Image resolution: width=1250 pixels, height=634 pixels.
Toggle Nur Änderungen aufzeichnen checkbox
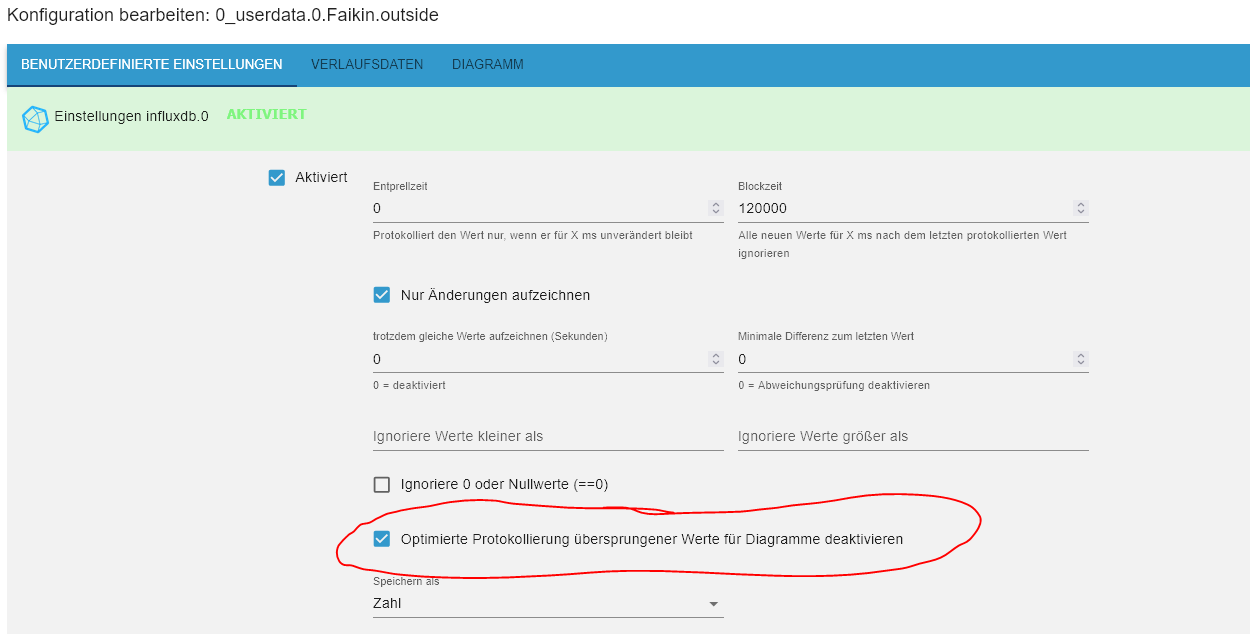(x=382, y=295)
